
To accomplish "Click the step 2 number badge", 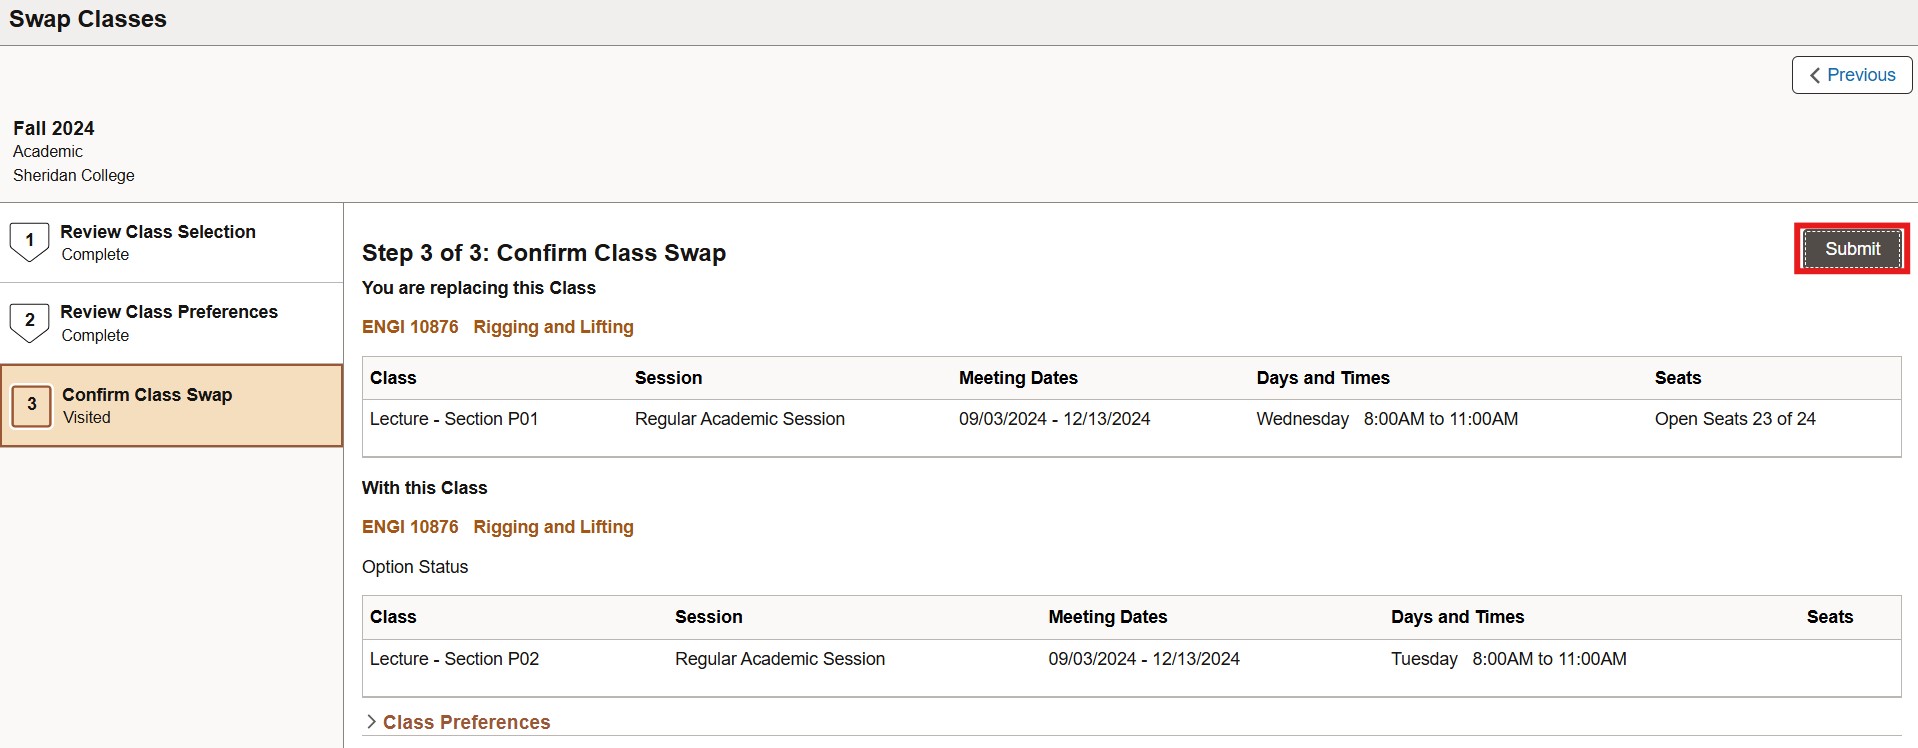I will (29, 321).
